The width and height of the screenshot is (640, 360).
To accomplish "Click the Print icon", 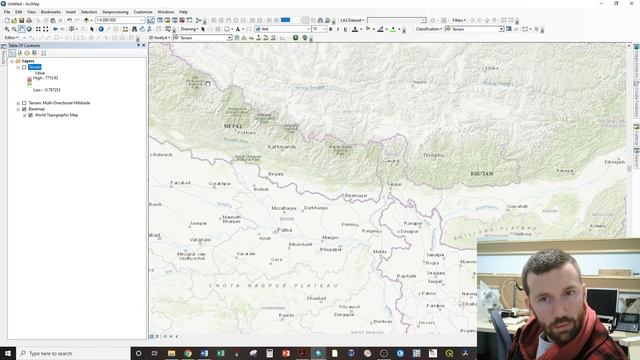I will click(29, 20).
